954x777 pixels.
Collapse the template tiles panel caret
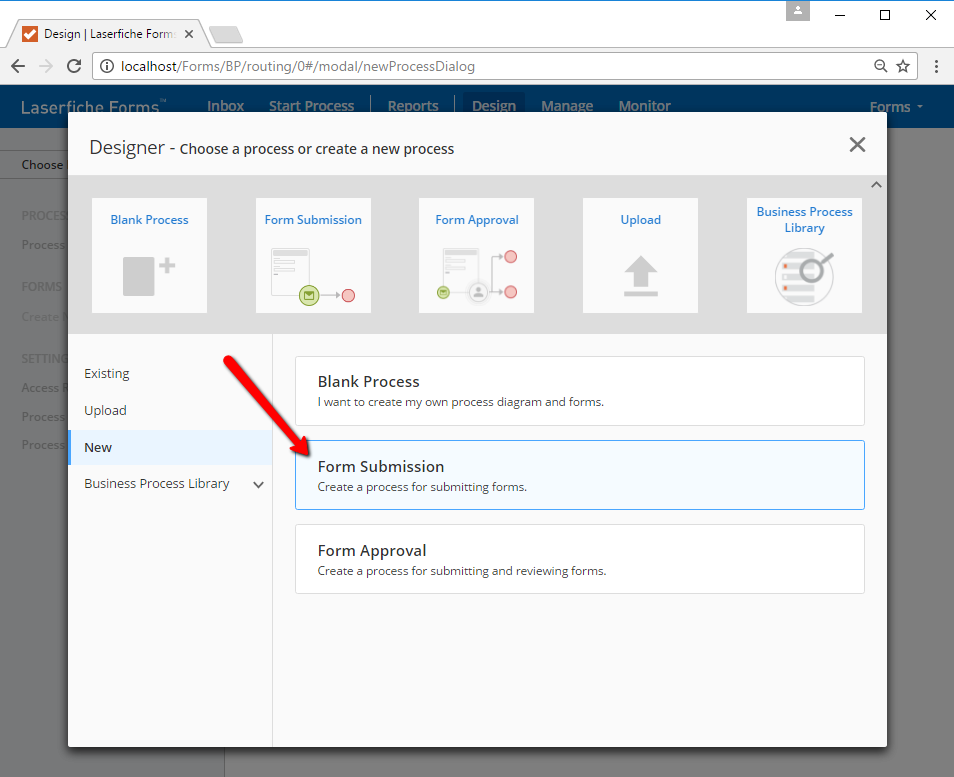click(x=876, y=185)
